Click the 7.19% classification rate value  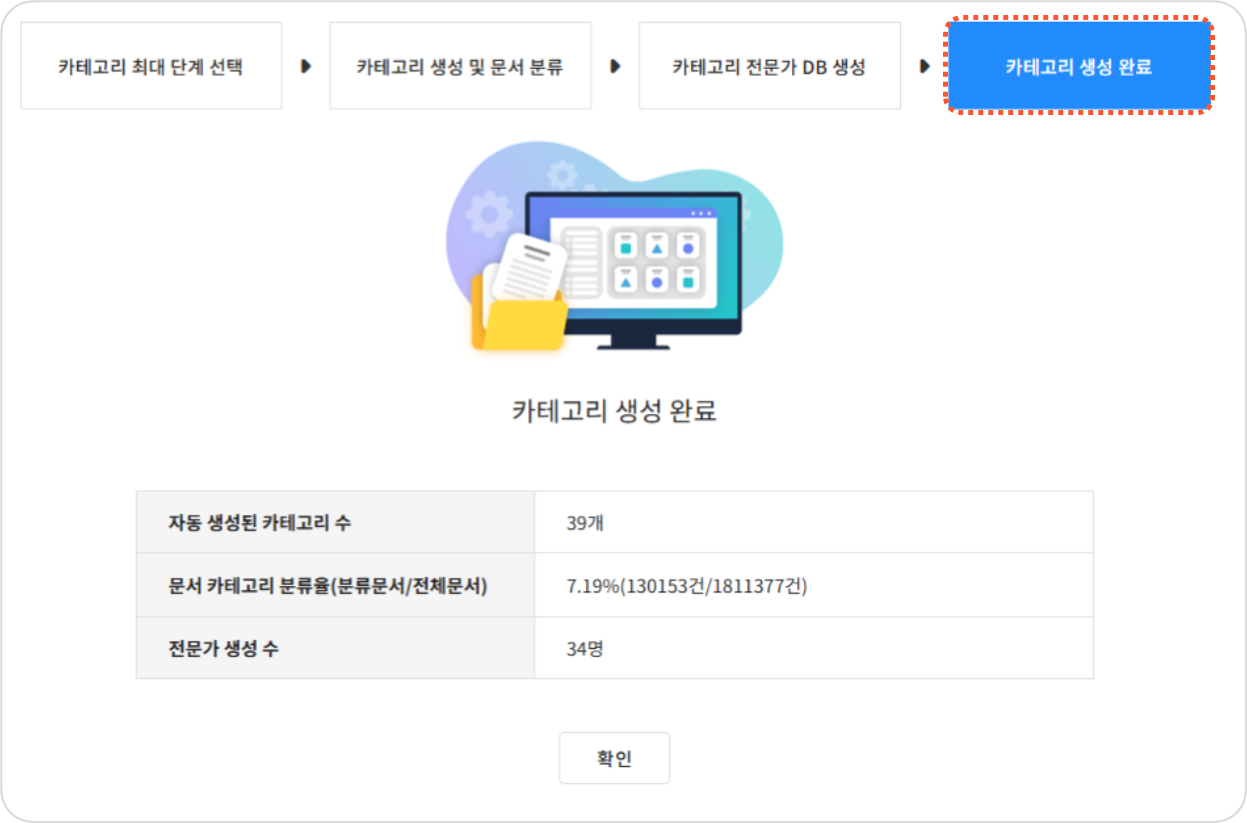pyautogui.click(x=686, y=585)
